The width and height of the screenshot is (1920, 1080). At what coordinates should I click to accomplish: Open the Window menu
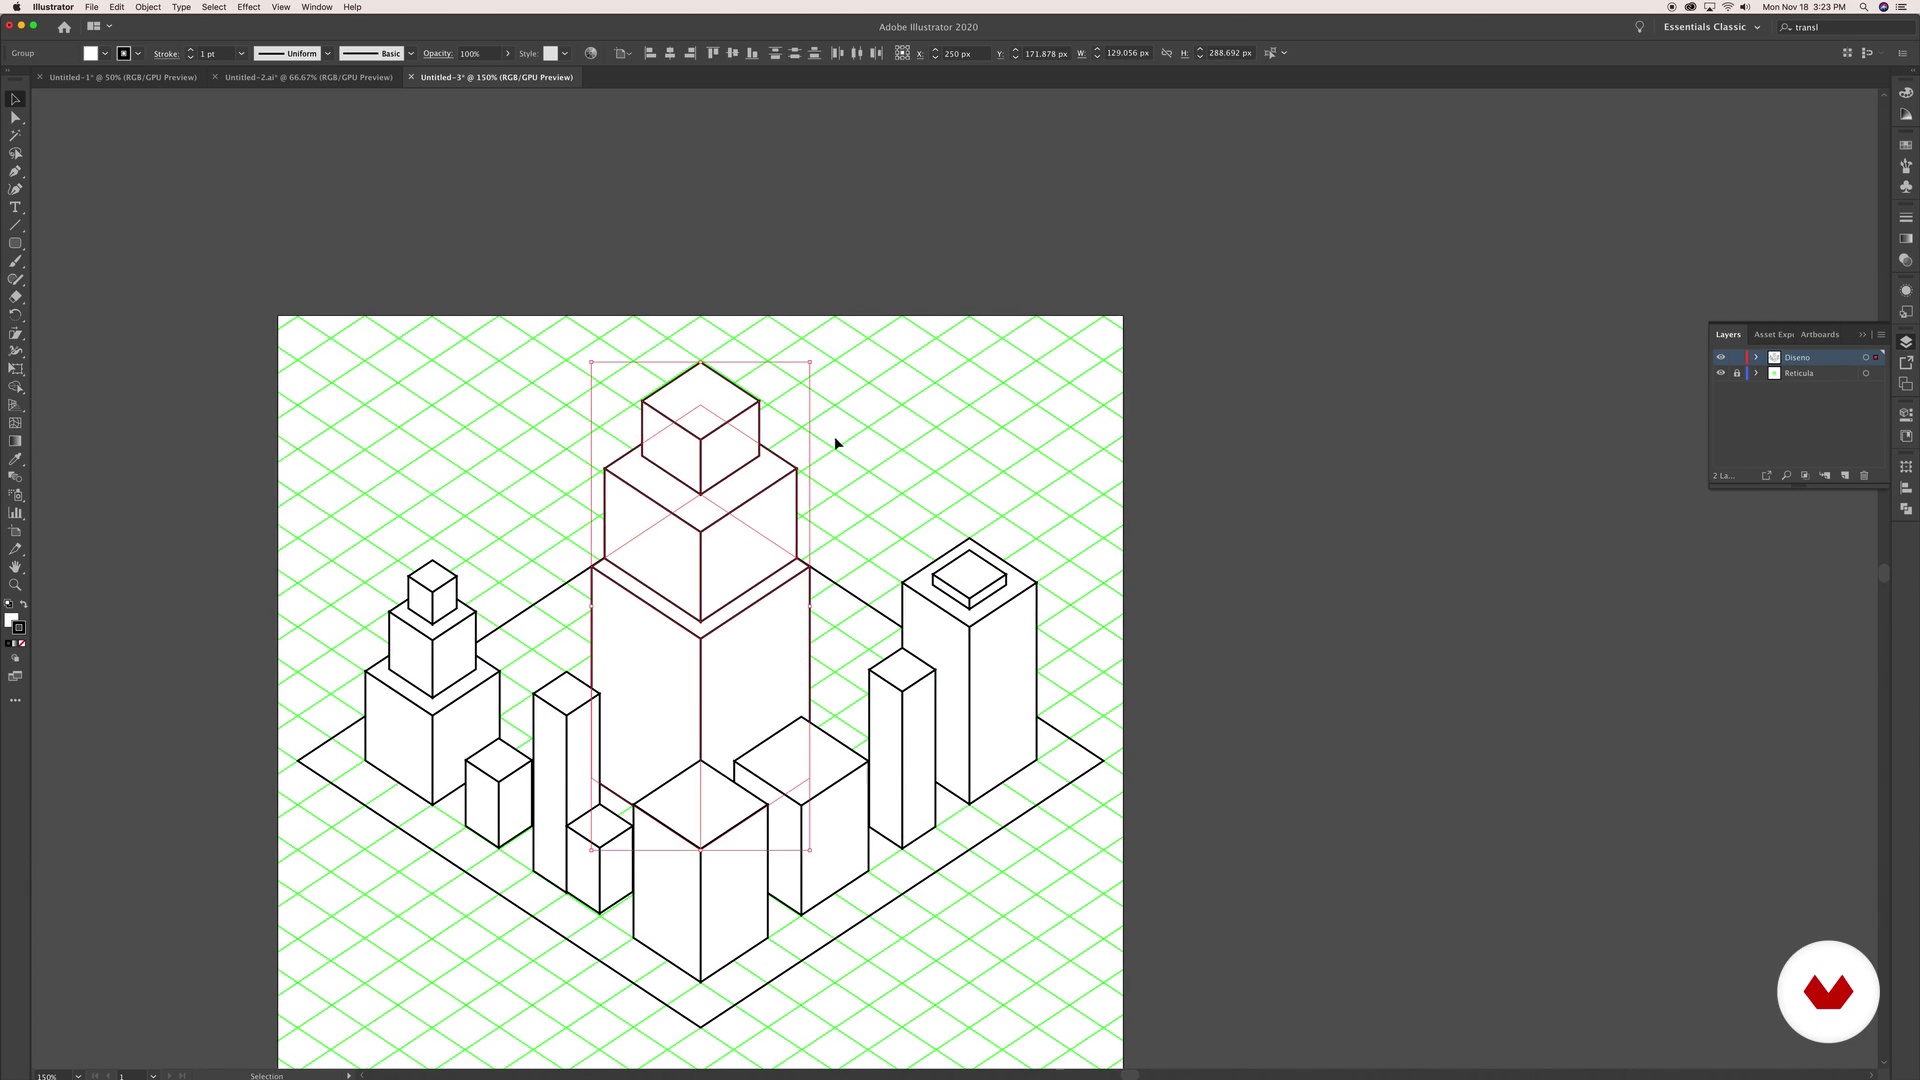pyautogui.click(x=317, y=7)
